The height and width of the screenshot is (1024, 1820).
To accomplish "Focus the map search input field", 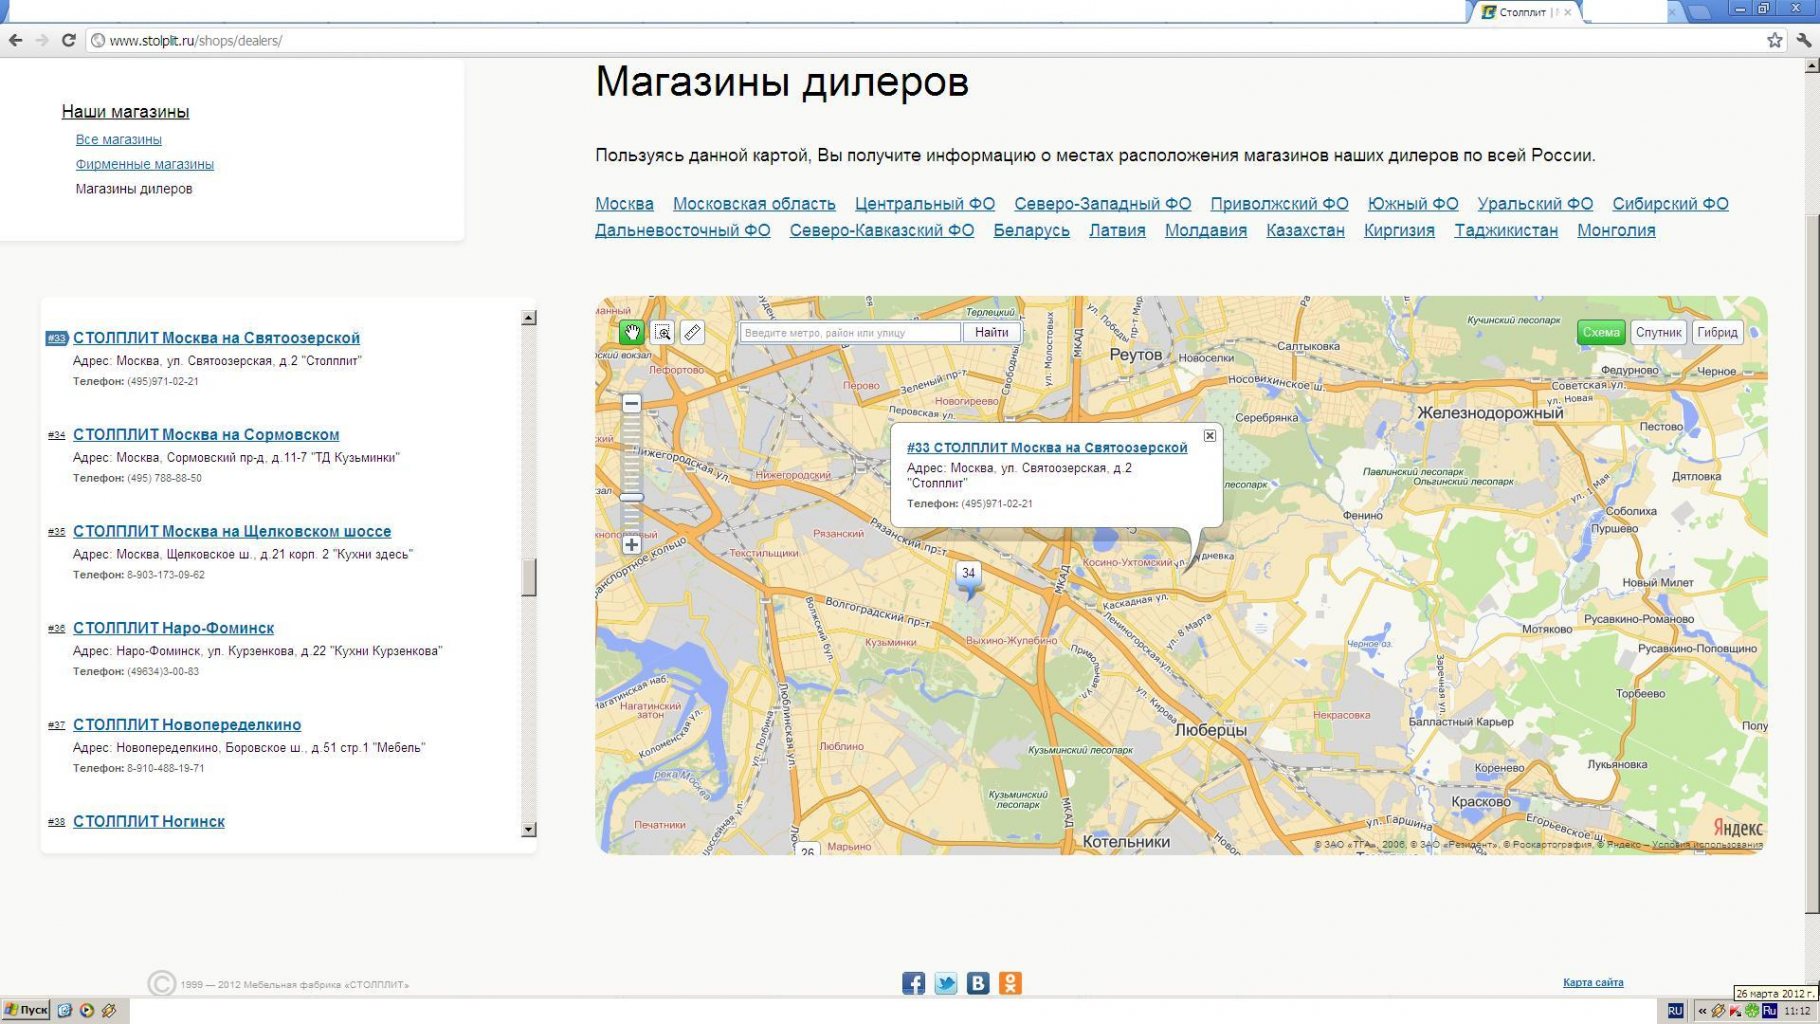I will (x=850, y=332).
